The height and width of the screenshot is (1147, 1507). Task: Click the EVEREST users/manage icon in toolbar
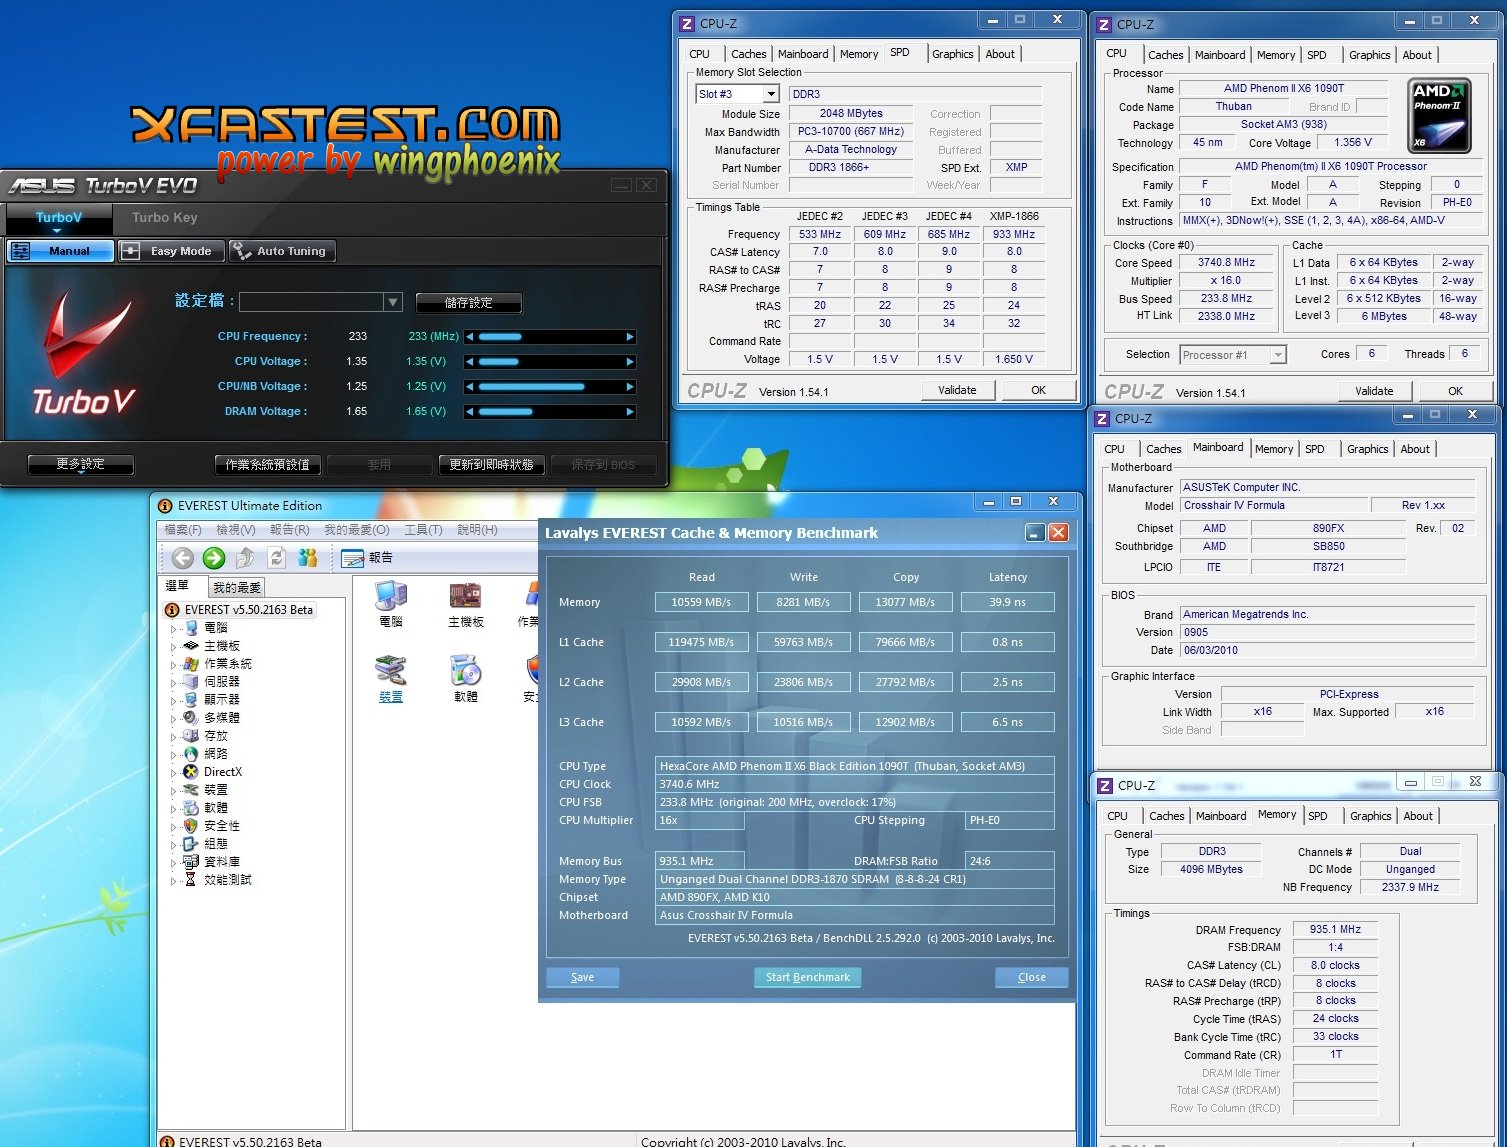click(308, 558)
